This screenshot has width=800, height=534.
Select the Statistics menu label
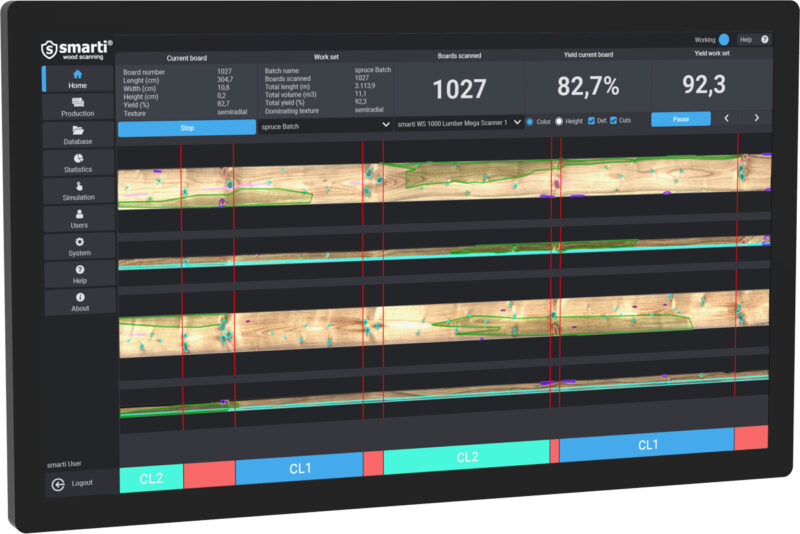click(x=78, y=169)
